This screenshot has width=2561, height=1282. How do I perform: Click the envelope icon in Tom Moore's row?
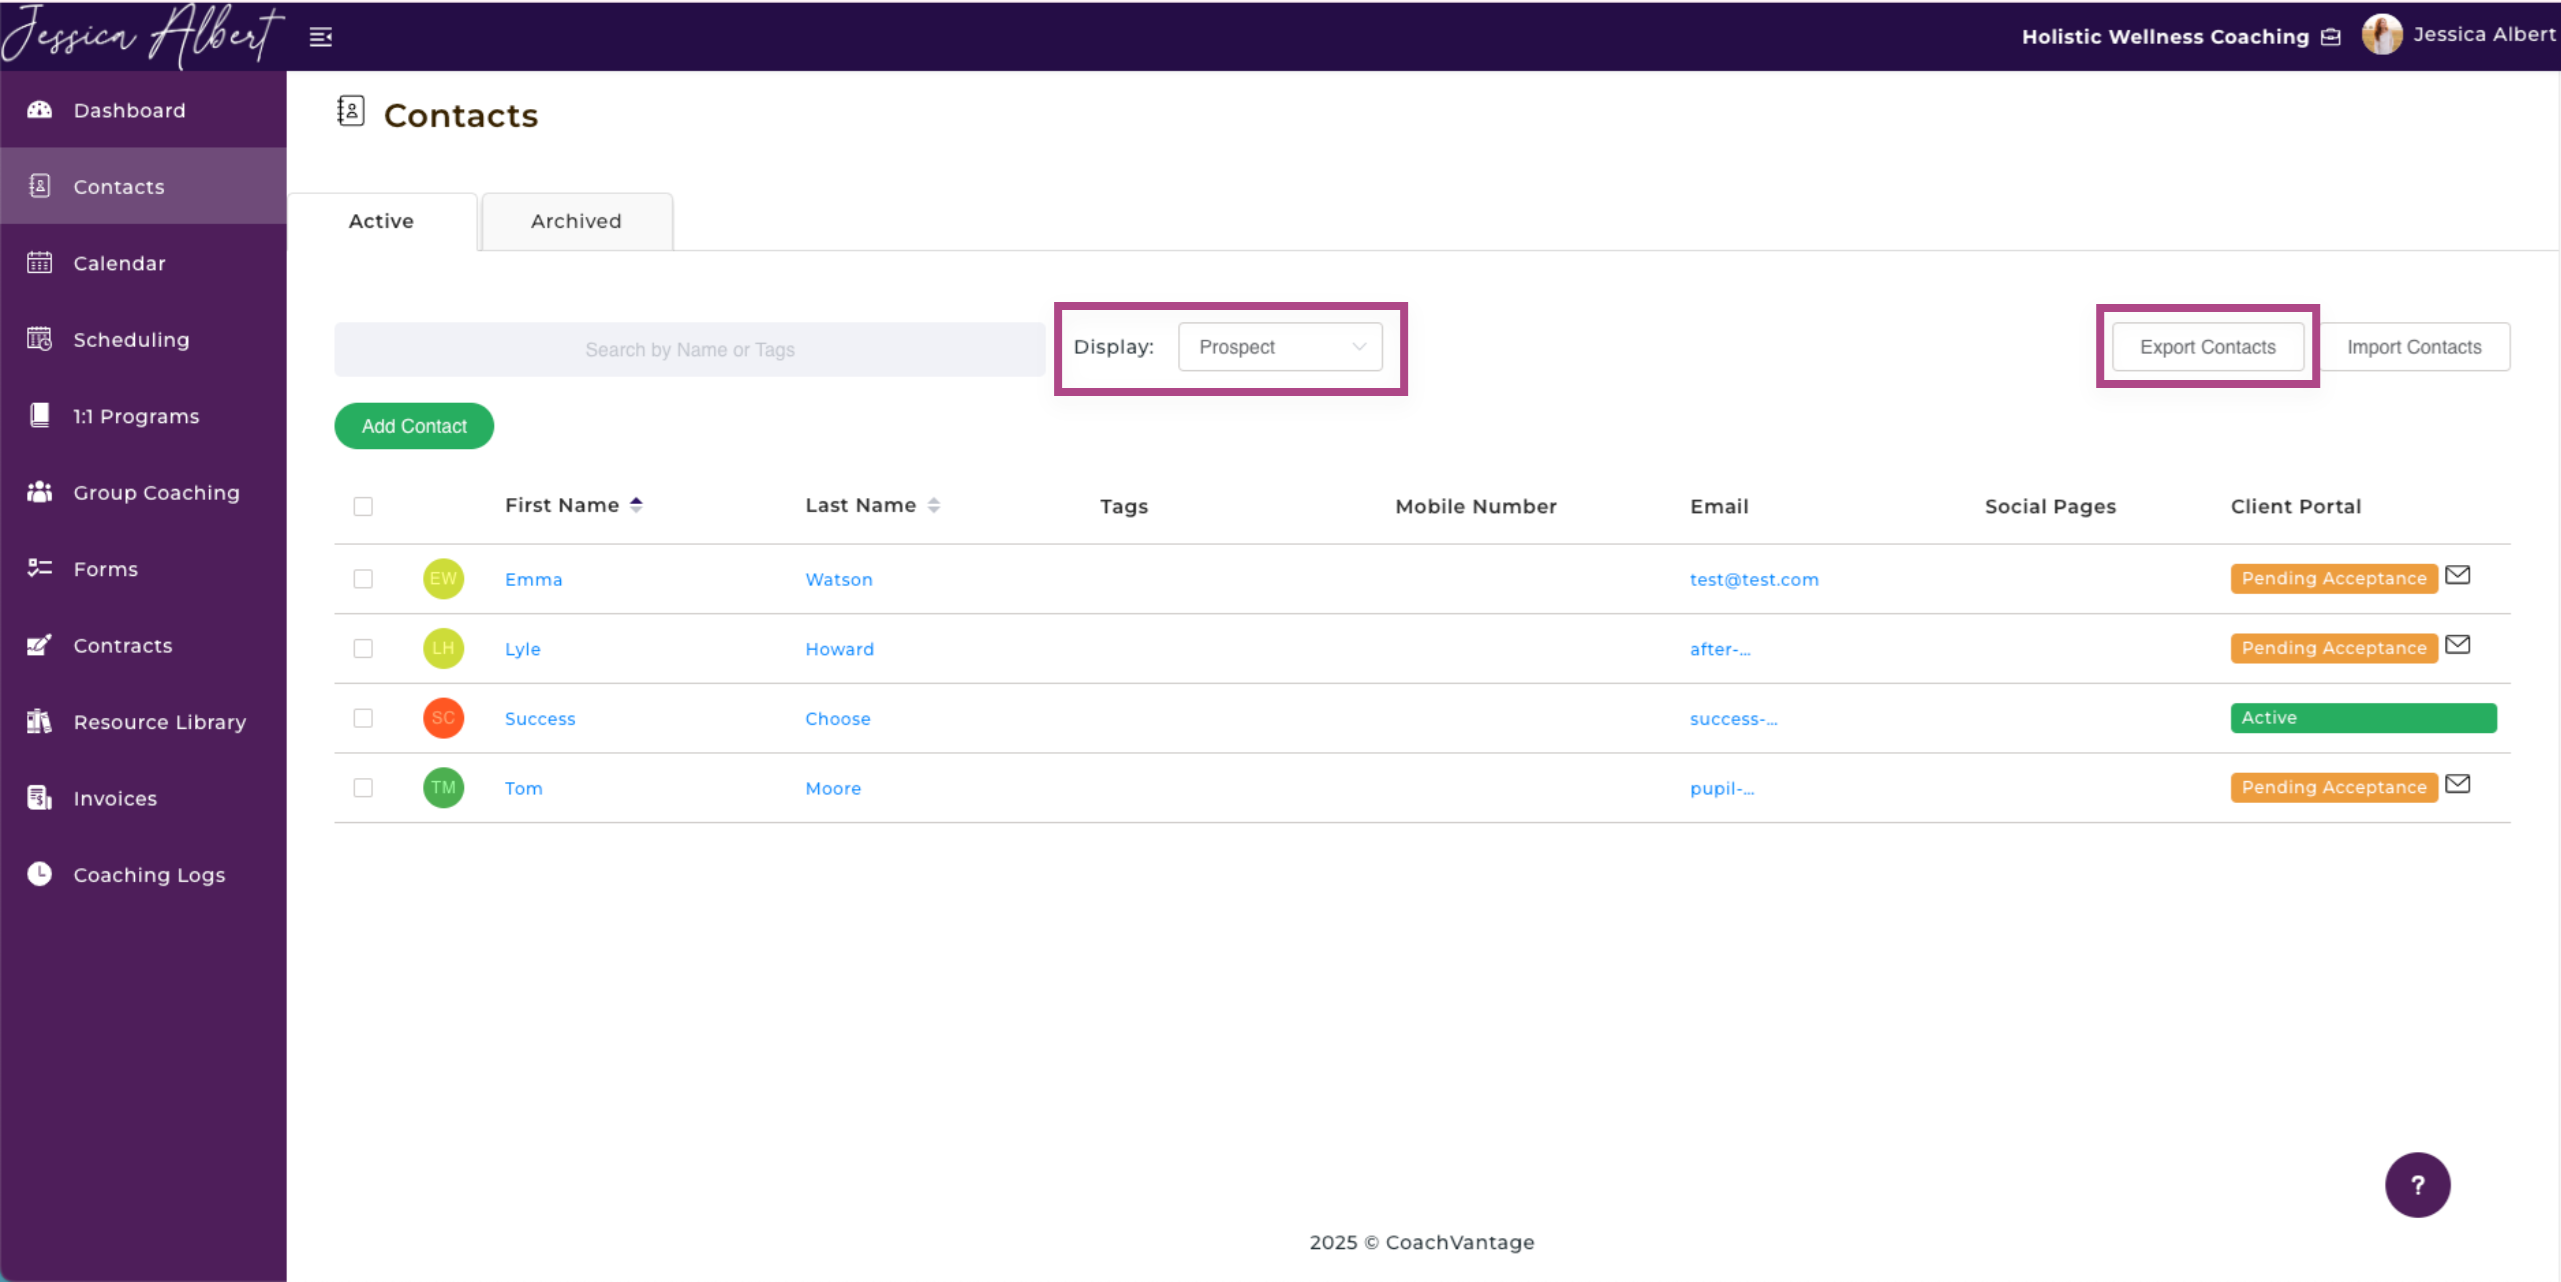(2457, 784)
